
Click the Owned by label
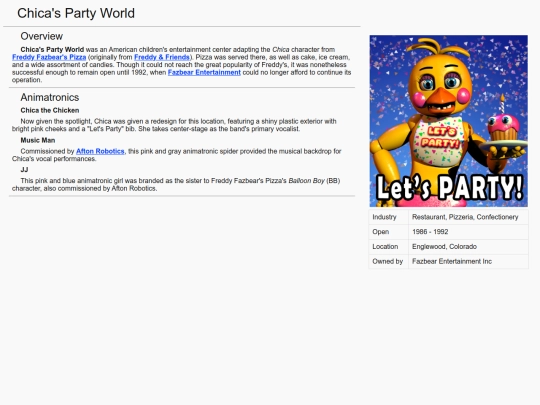coord(387,262)
